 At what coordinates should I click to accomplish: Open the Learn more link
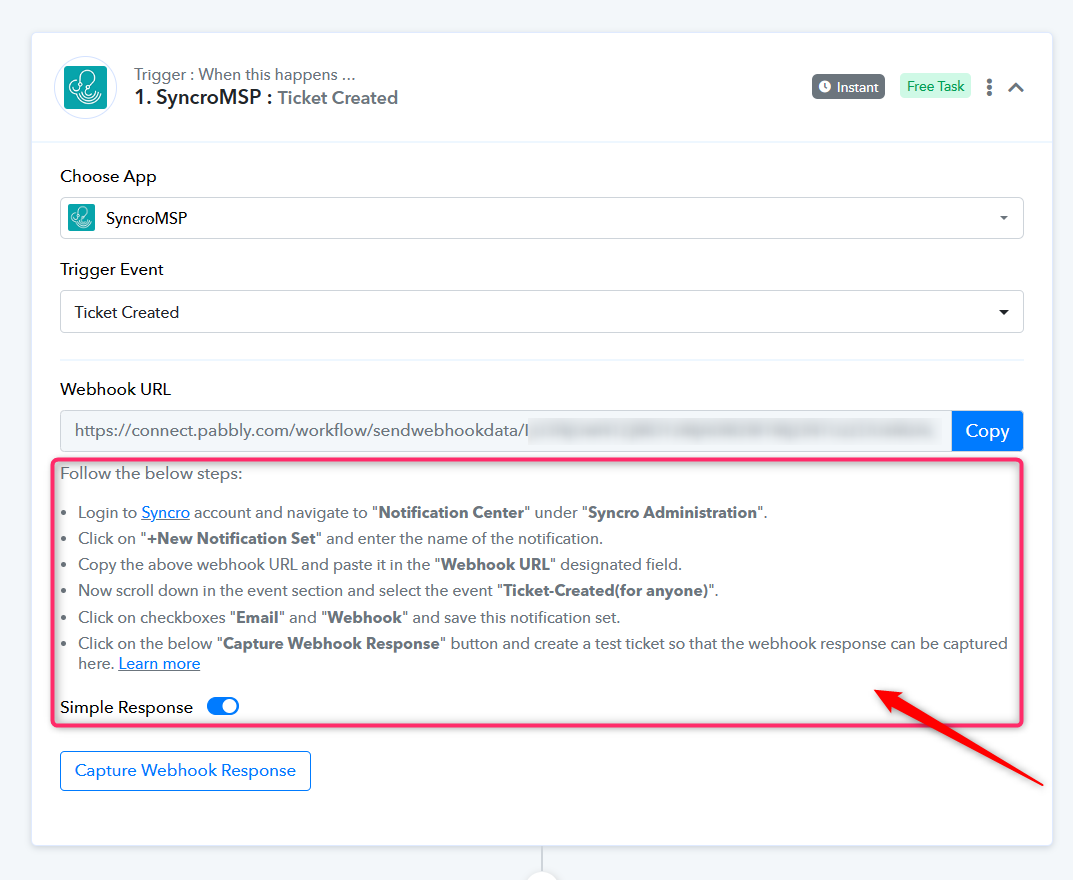pos(159,664)
